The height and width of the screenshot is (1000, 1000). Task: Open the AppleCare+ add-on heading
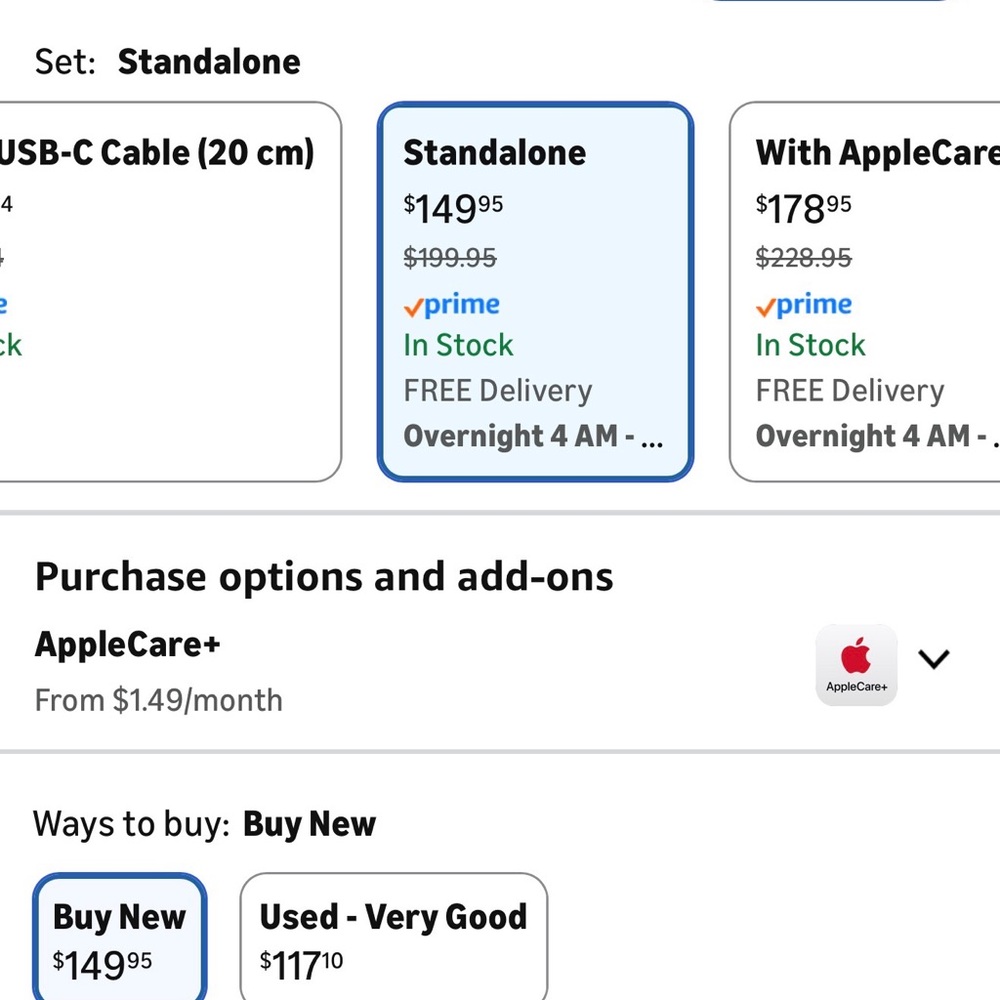click(x=128, y=644)
